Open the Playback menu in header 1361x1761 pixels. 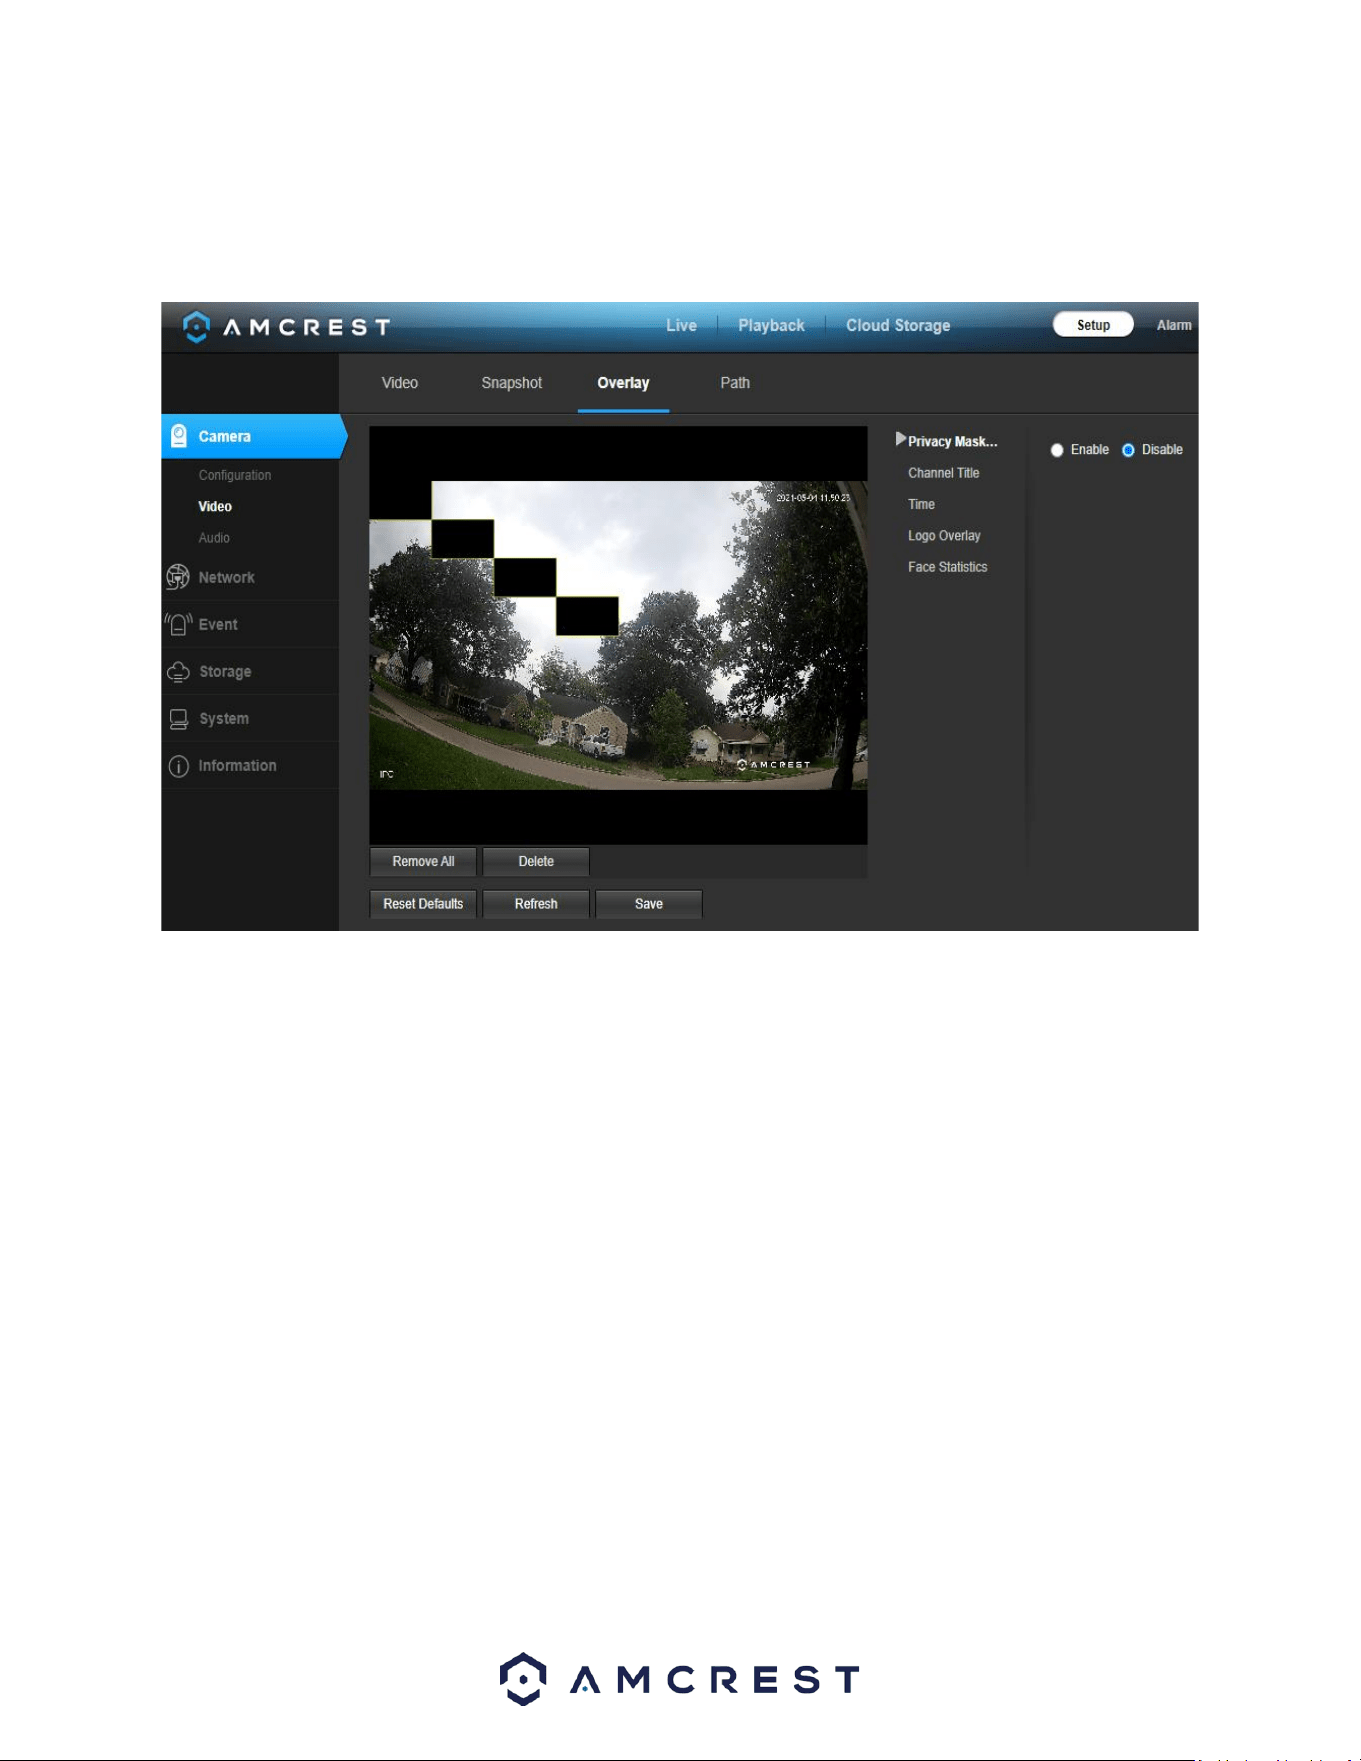pos(771,326)
